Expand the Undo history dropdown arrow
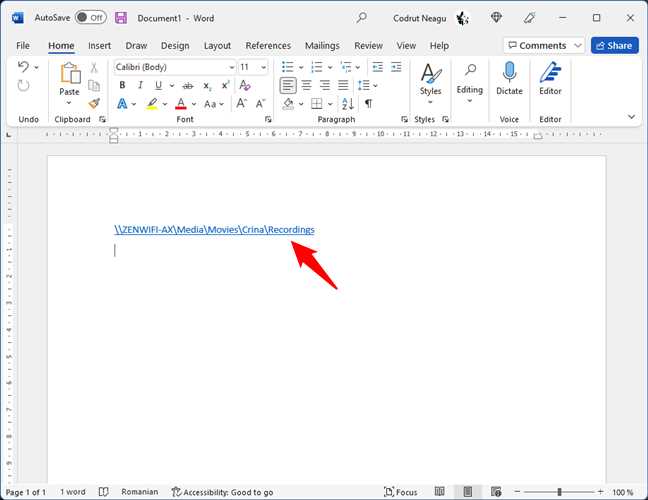This screenshot has width=648, height=500. click(x=36, y=67)
